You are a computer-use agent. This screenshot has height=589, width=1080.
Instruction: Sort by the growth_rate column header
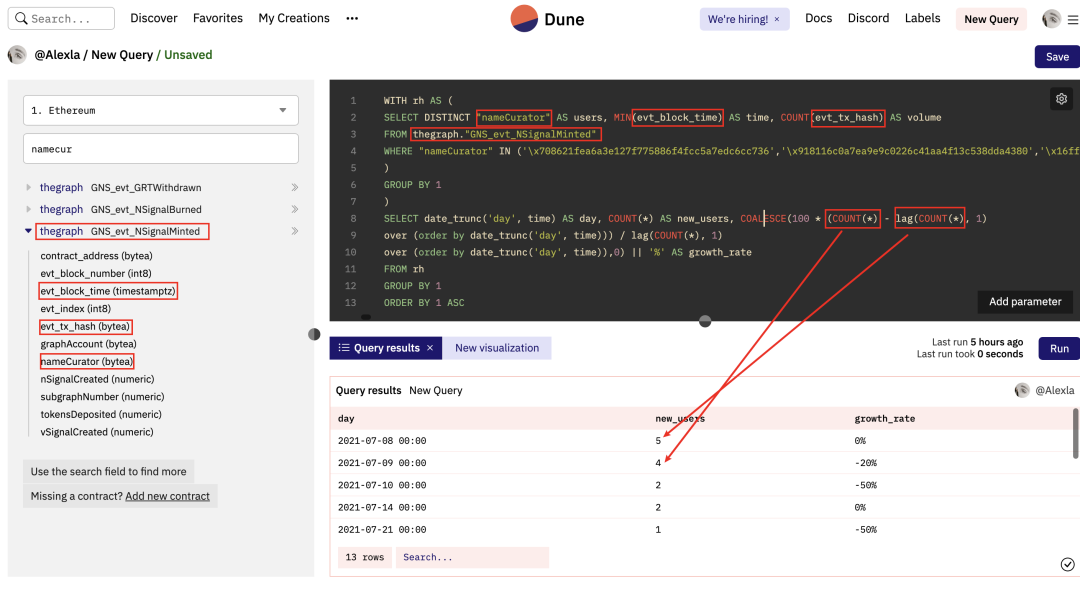click(884, 419)
